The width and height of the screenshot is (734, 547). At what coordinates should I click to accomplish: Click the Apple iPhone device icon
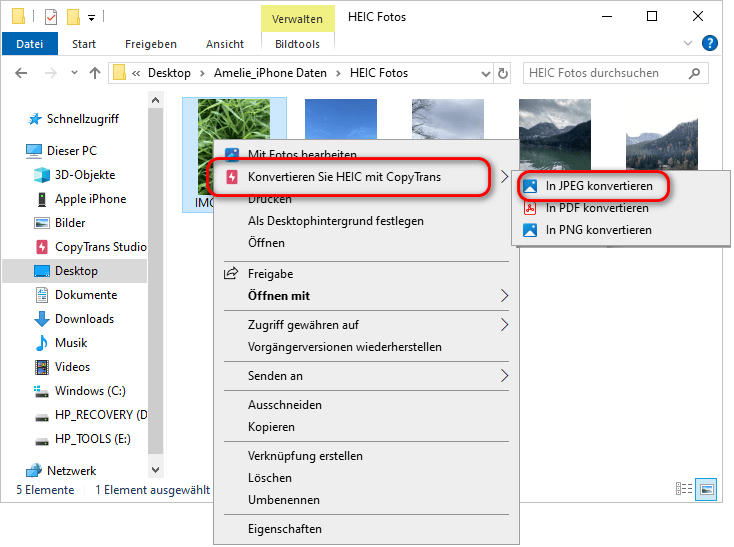click(x=42, y=199)
